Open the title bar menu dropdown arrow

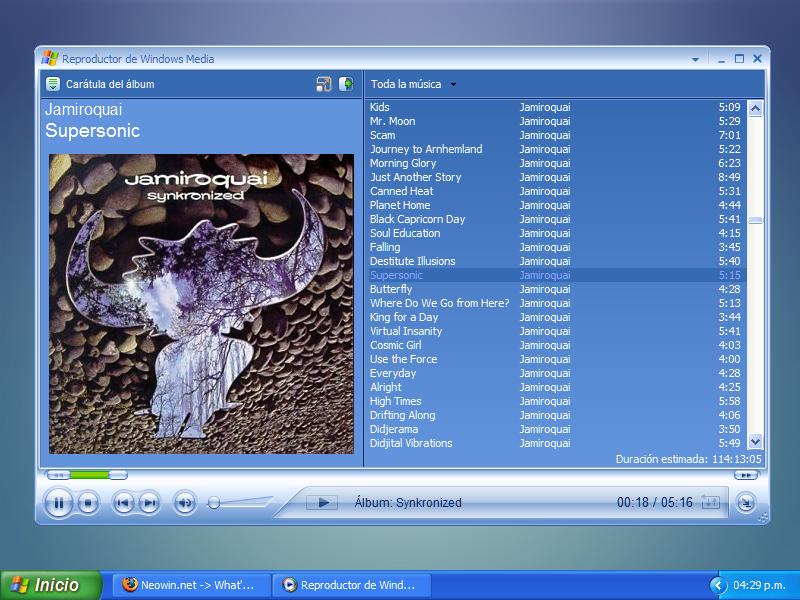coord(695,60)
